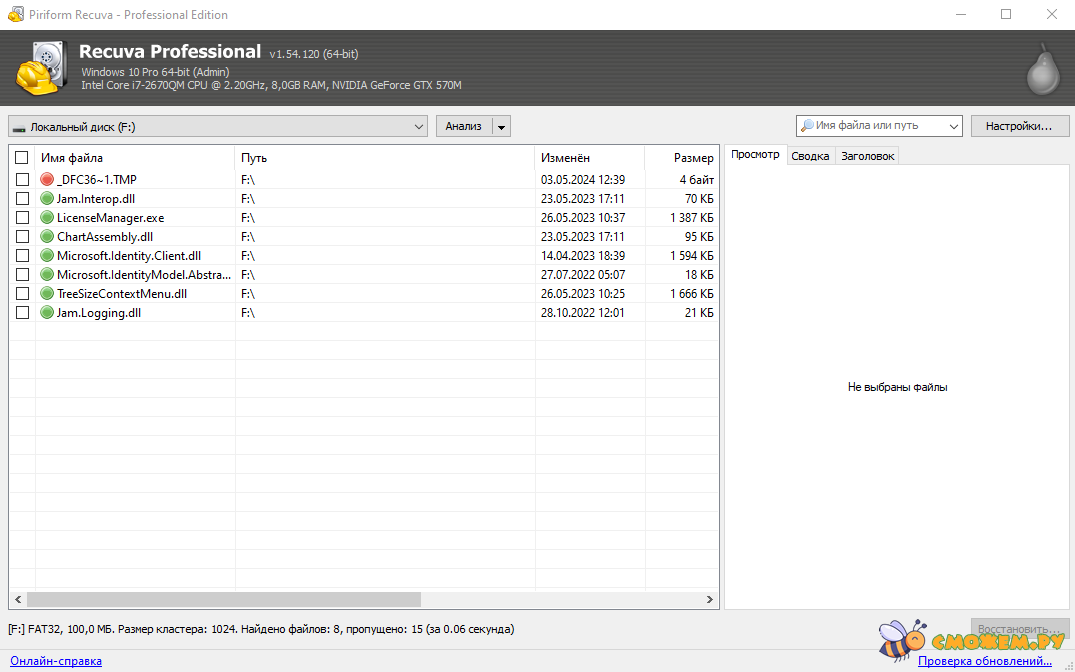Select the file name Jam.Logging.dll
The width and height of the screenshot is (1075, 672).
point(99,313)
